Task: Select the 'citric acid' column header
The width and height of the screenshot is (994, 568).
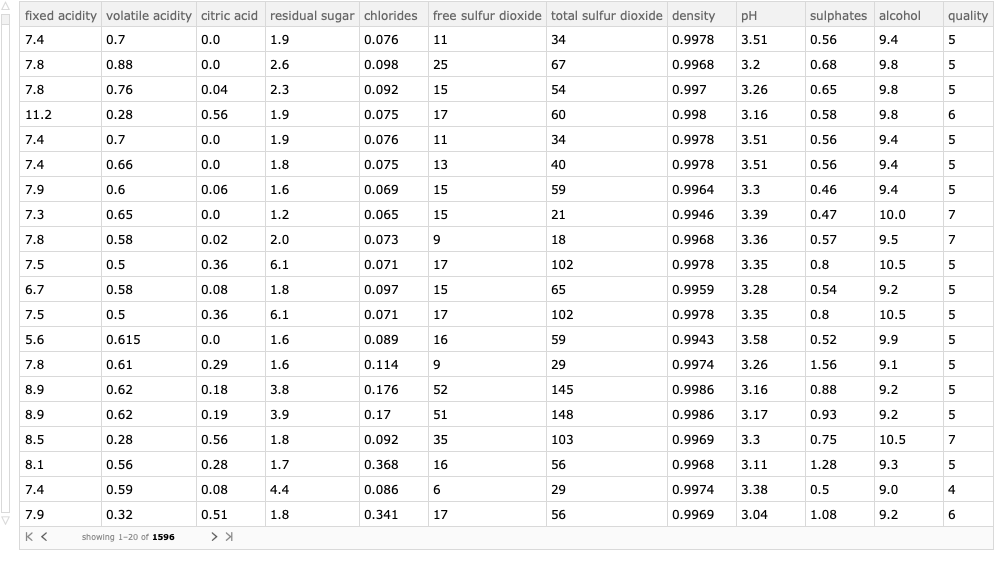Action: tap(229, 15)
